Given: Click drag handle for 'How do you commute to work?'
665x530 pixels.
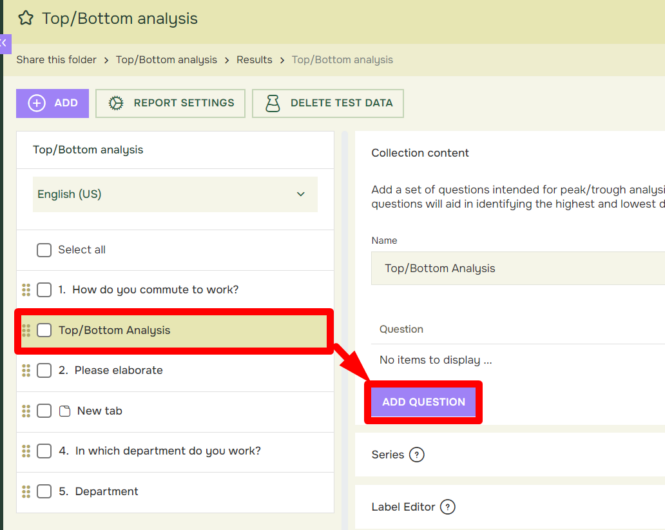Looking at the screenshot, I should point(26,290).
